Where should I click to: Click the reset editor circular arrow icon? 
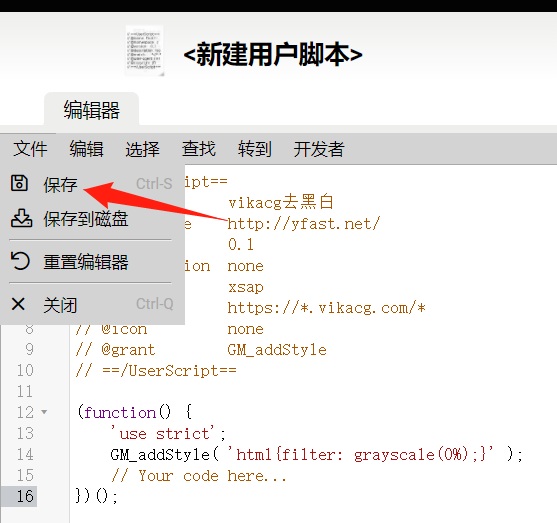(20, 261)
